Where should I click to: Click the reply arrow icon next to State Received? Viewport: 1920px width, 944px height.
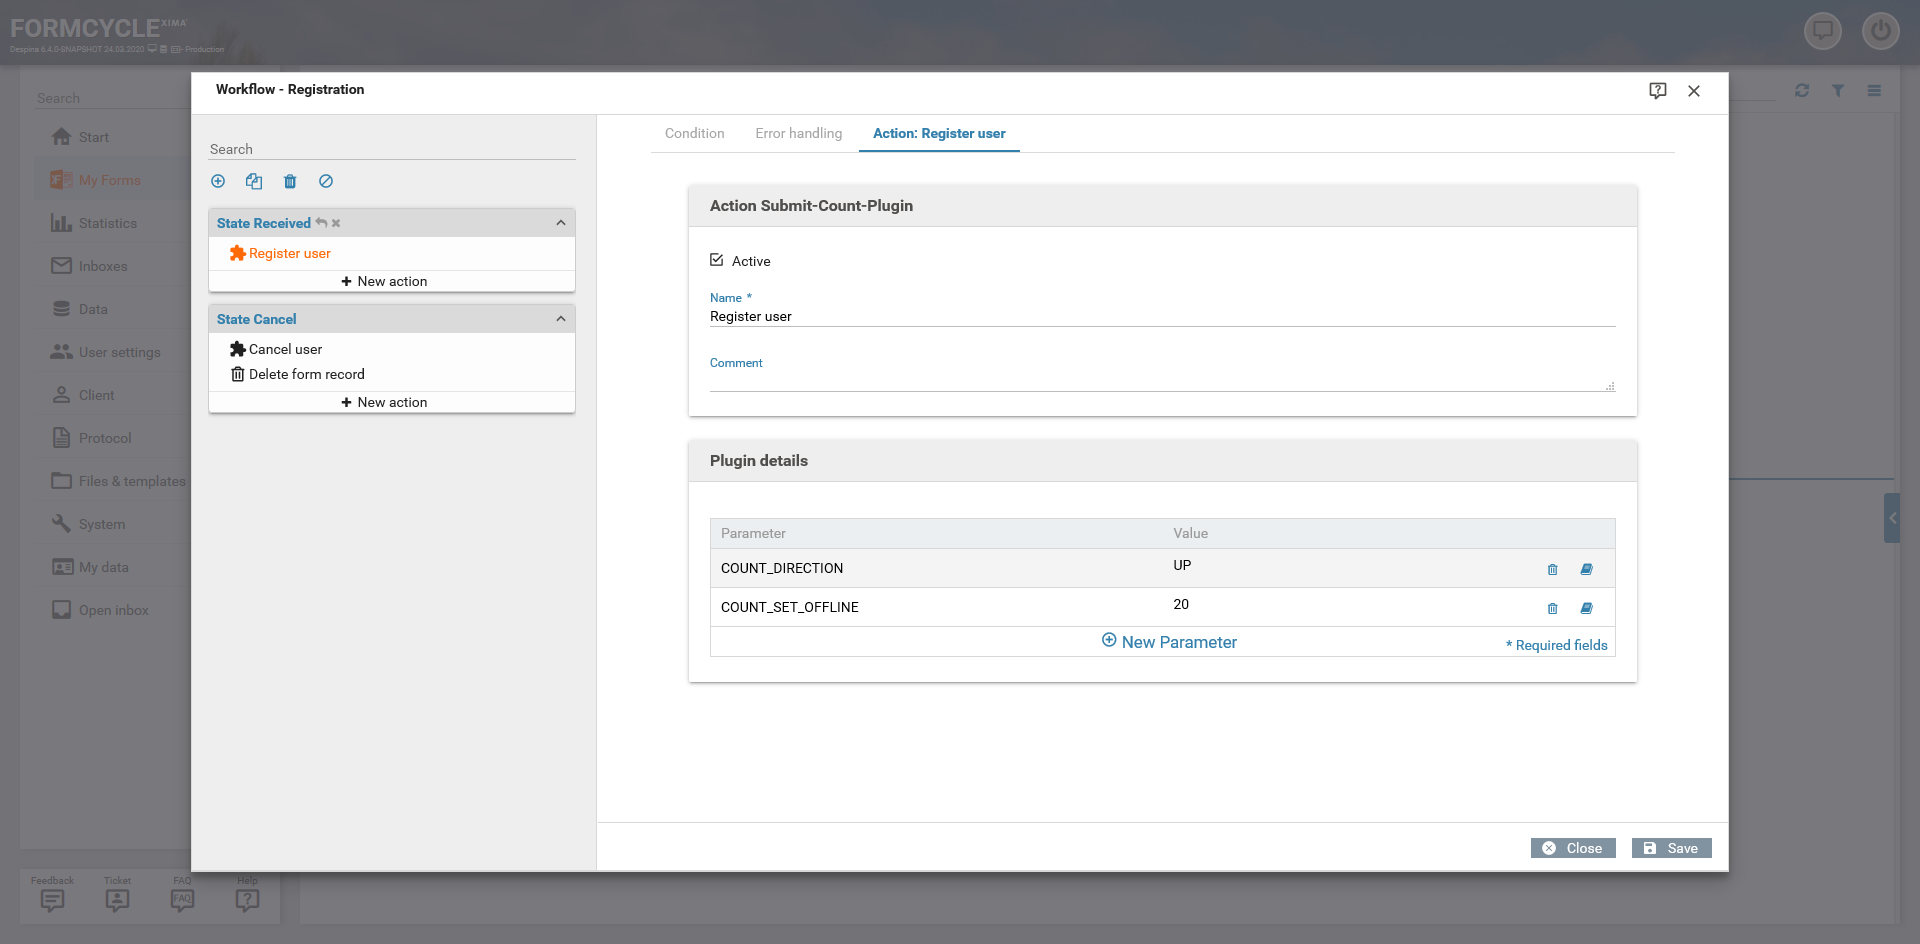(321, 223)
